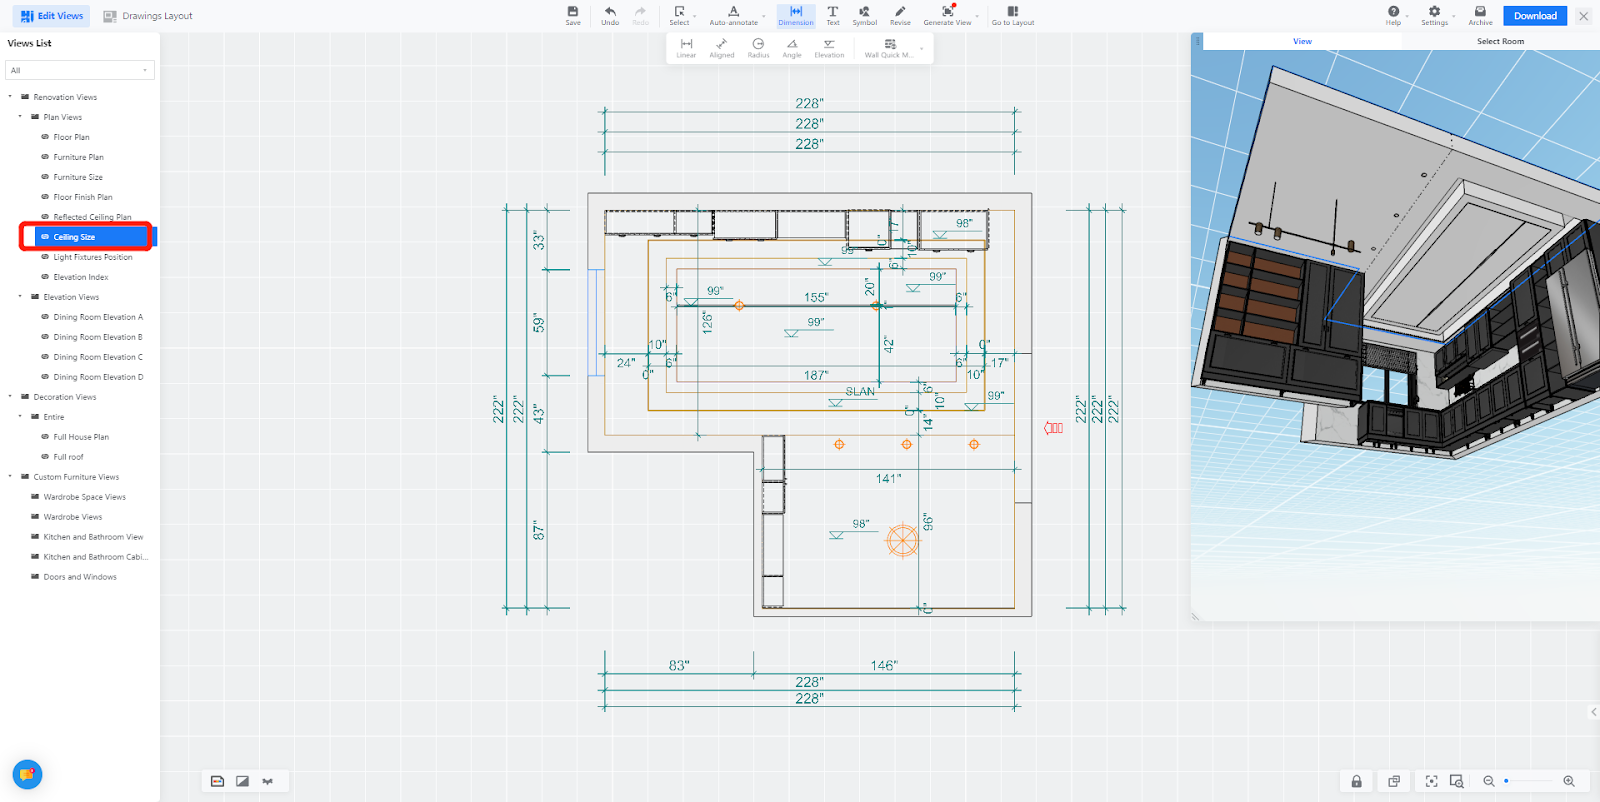Toggle the lock icon in bottom toolbar
Image resolution: width=1600 pixels, height=802 pixels.
click(1356, 781)
